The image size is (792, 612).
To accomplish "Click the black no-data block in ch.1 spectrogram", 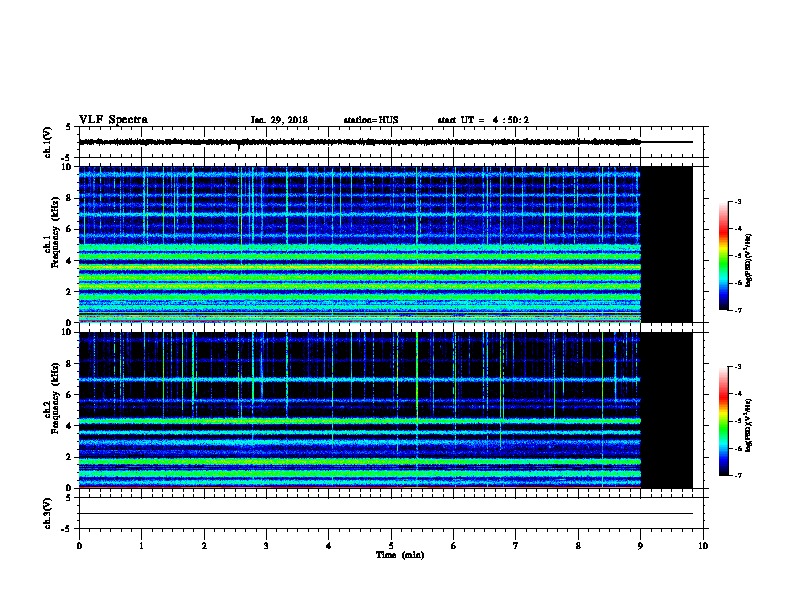I will point(667,244).
